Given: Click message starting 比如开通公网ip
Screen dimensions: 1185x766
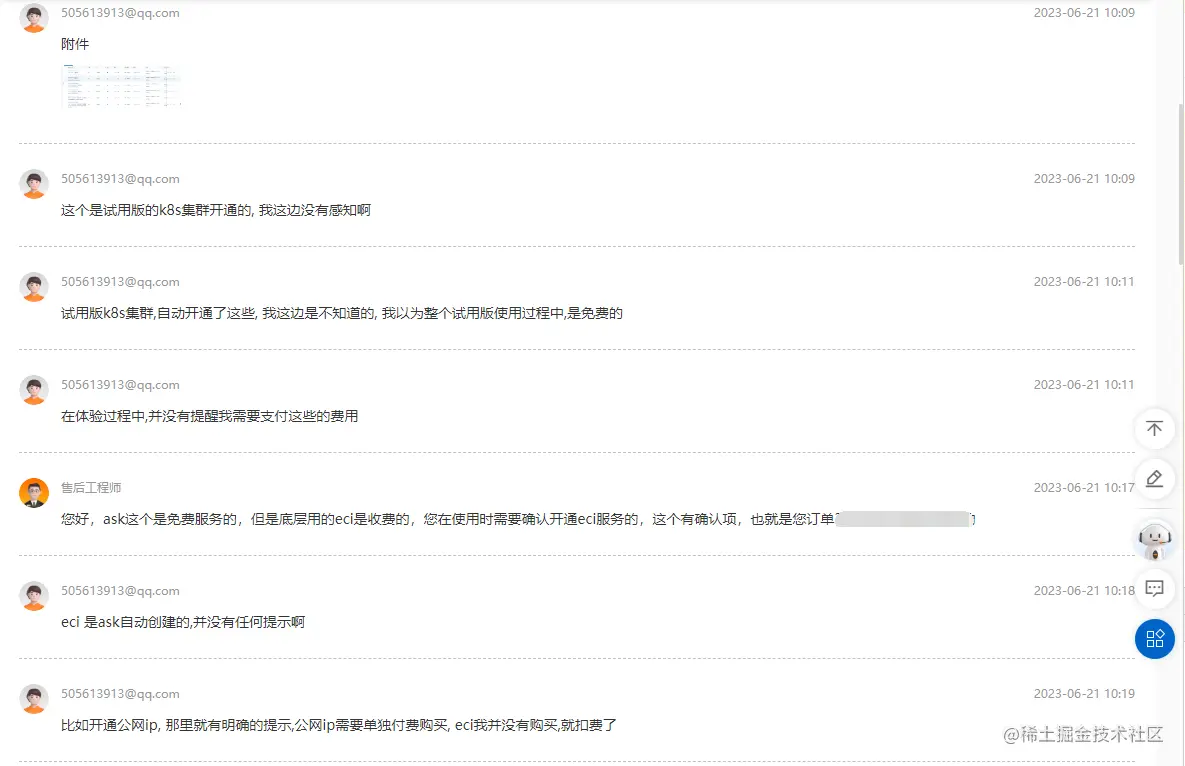Looking at the screenshot, I should point(339,725).
